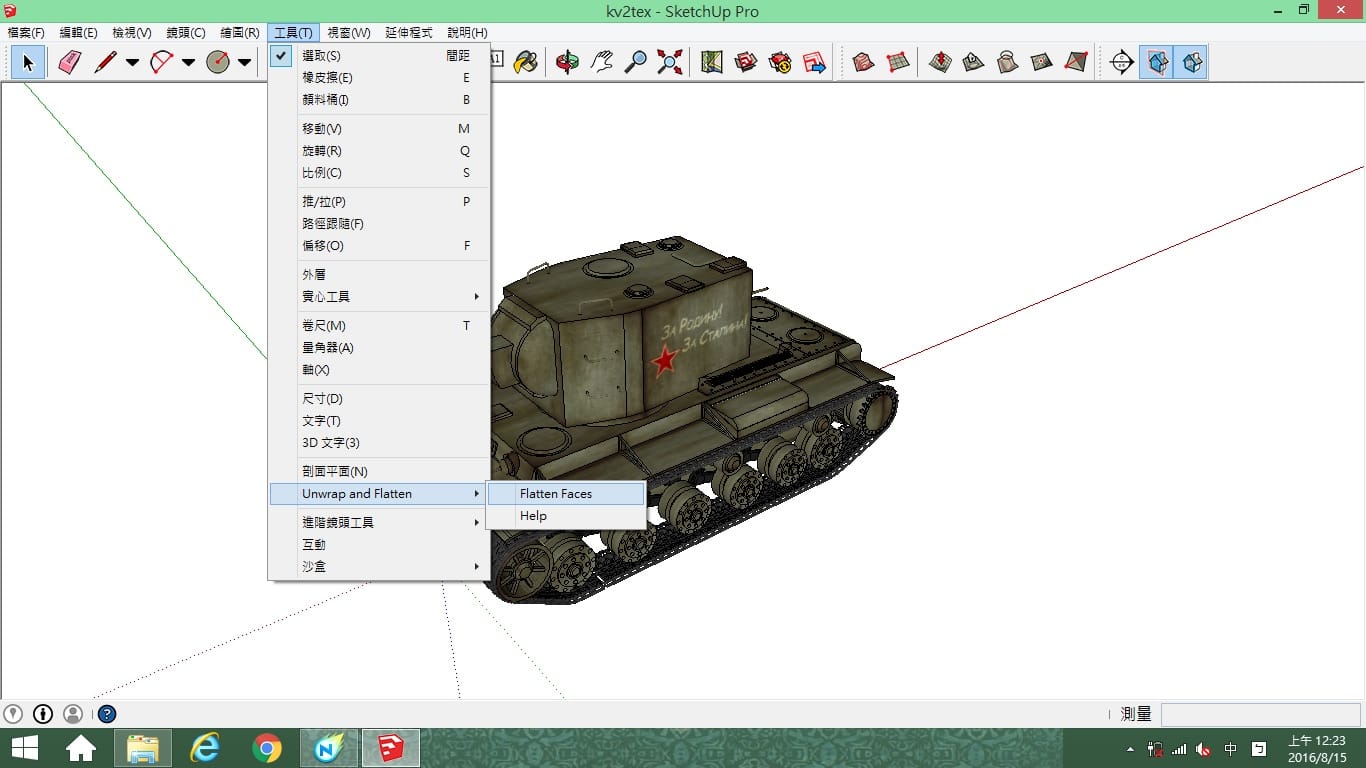Choose 橡皮擦(E) from tools menu
1366x768 pixels.
379,78
